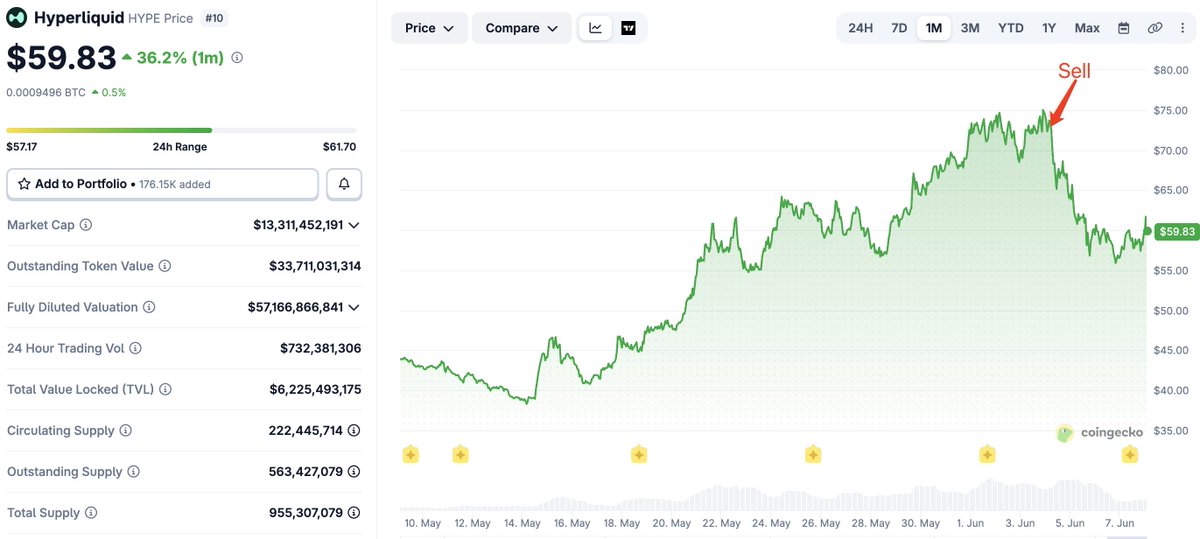Viewport: 1200px width, 539px height.
Task: Click the $59.83 current price tag on chart
Action: pos(1176,231)
